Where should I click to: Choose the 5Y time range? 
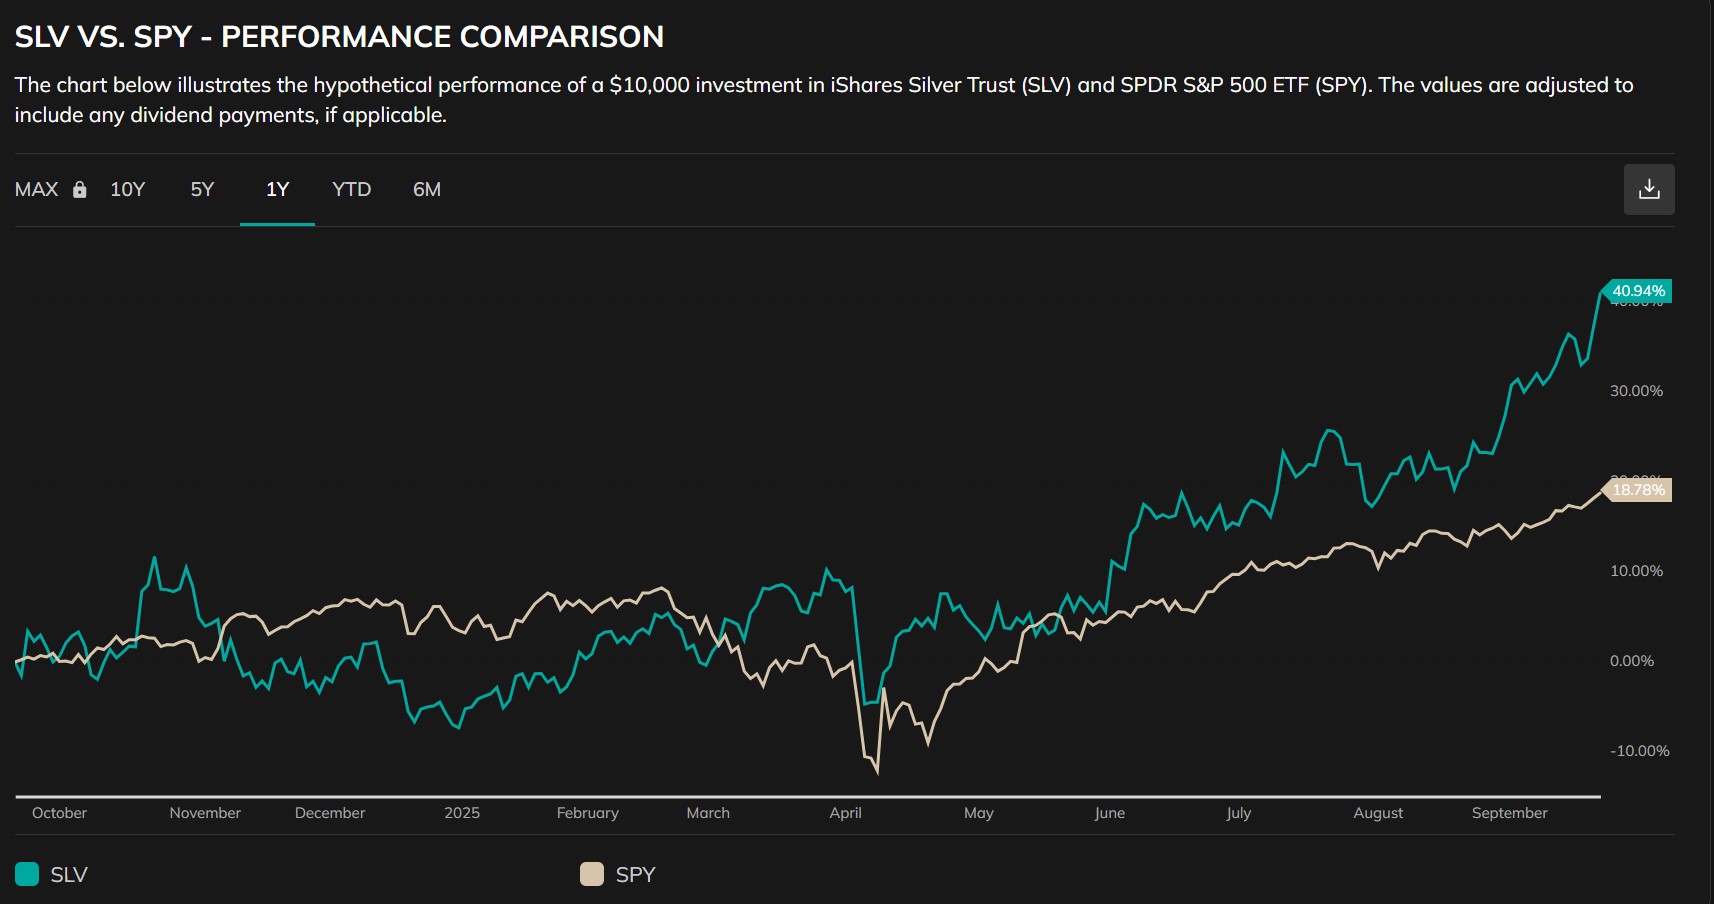[202, 190]
